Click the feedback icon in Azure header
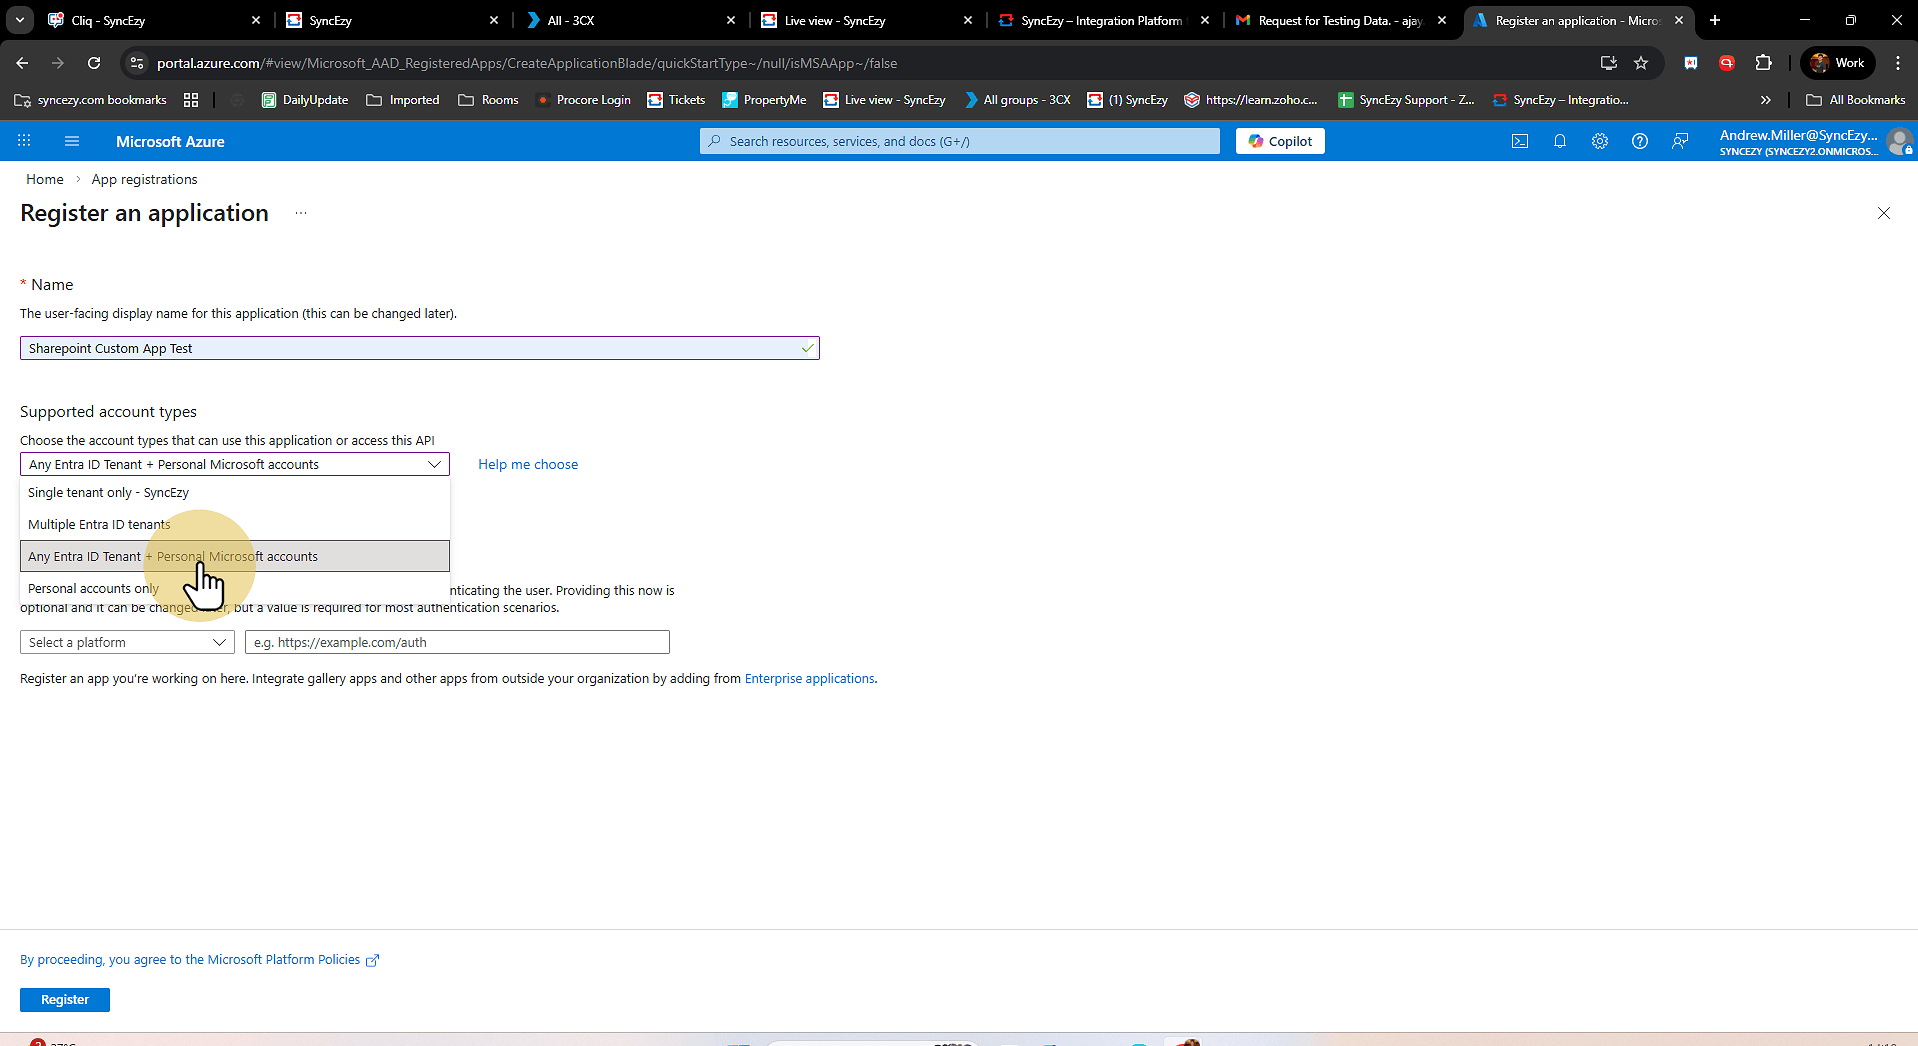The height and width of the screenshot is (1046, 1918). tap(1680, 141)
